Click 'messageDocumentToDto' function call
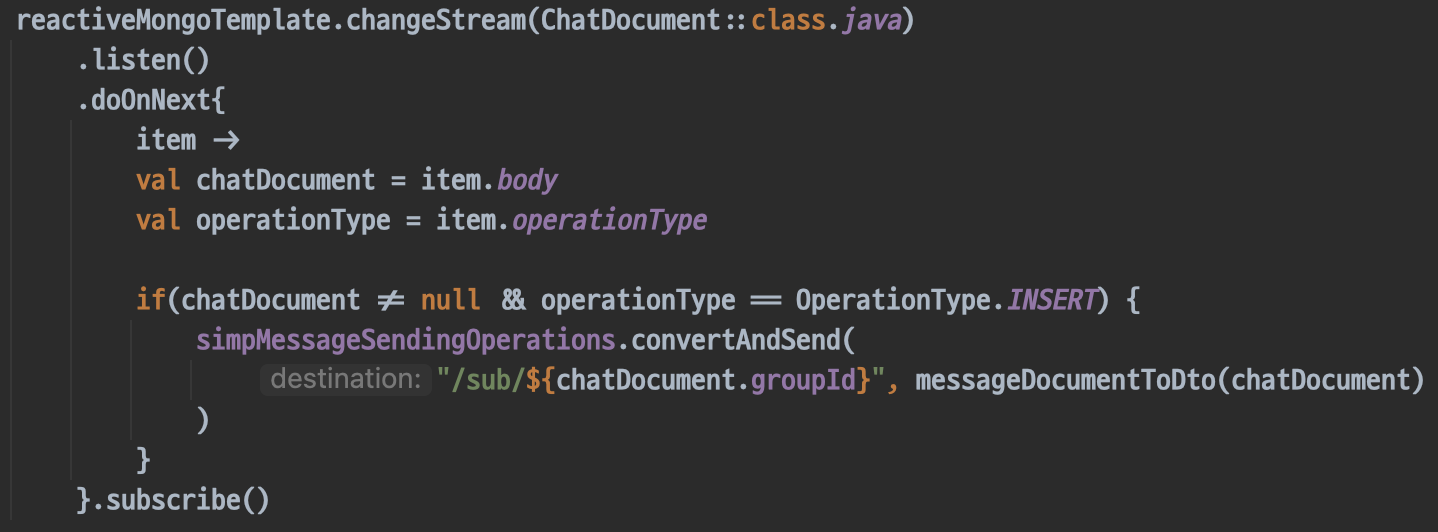This screenshot has height=532, width=1438. tap(1065, 380)
